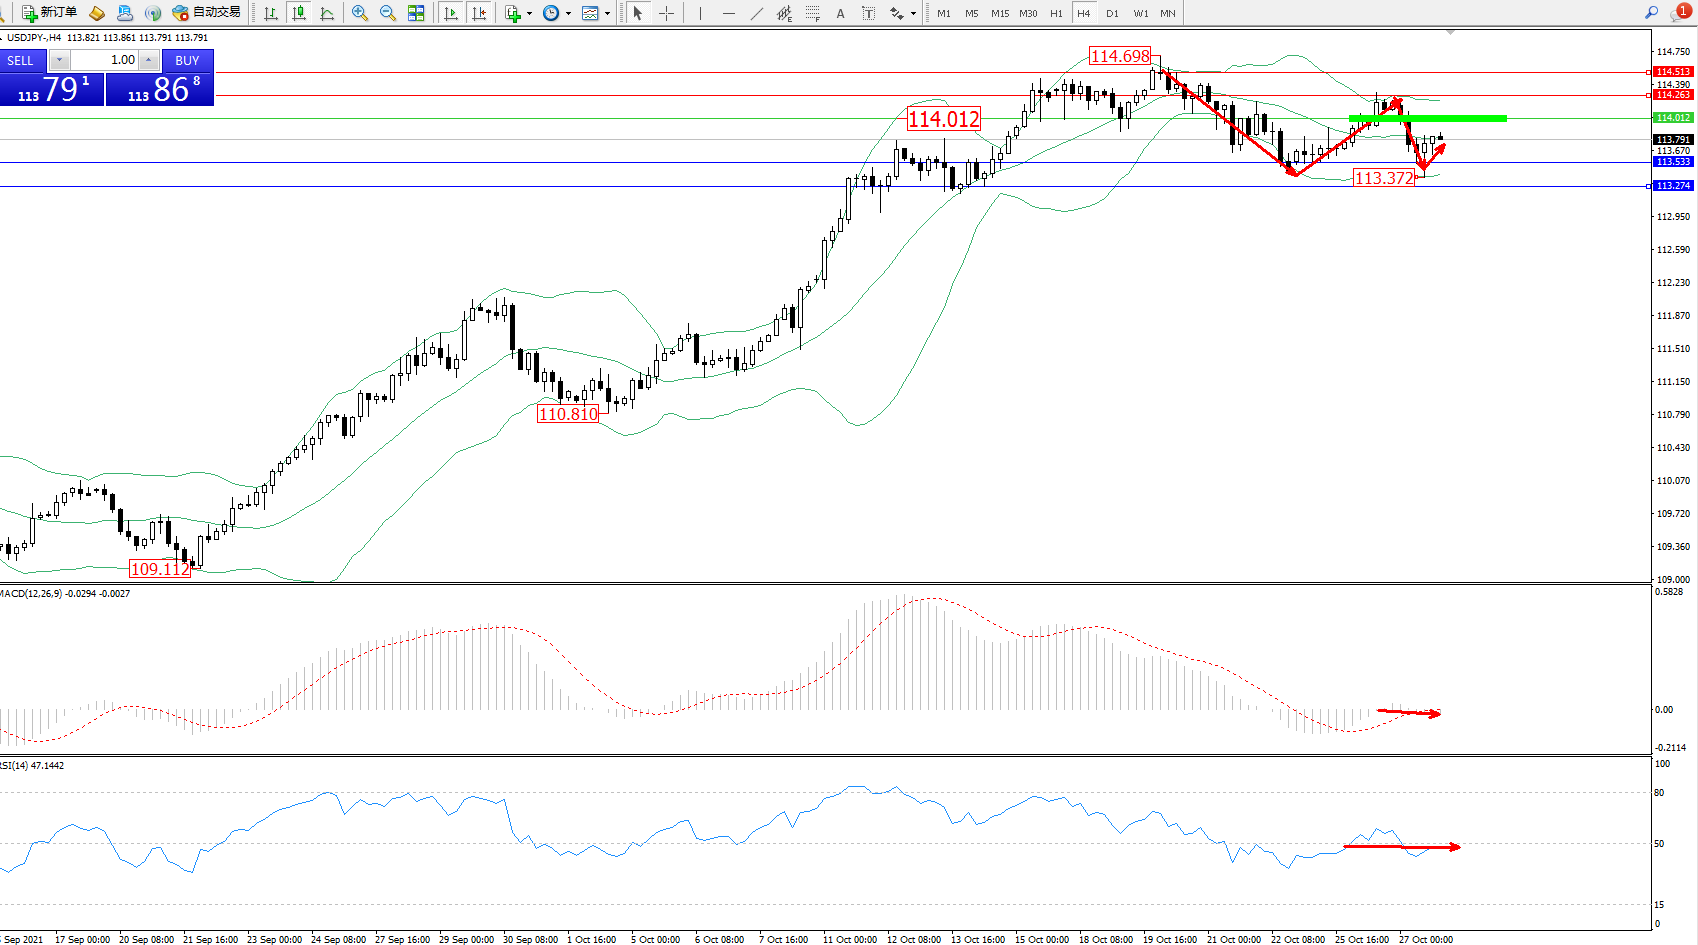Click the New Order (新订单) button
Viewport: 1698px width, 945px height.
coord(50,13)
